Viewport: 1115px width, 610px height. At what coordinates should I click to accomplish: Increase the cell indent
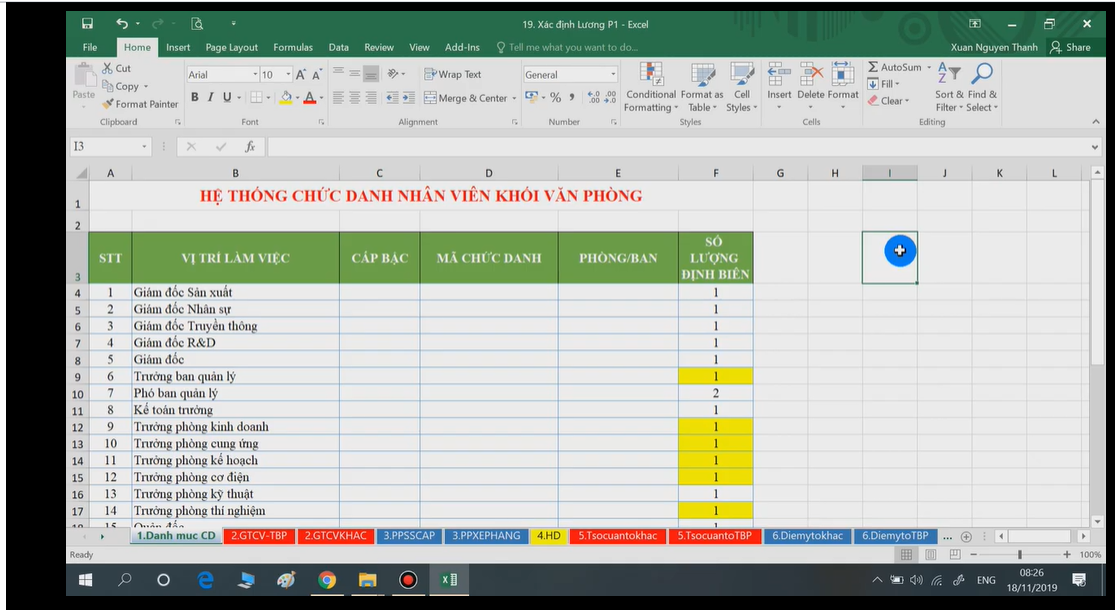pyautogui.click(x=409, y=98)
